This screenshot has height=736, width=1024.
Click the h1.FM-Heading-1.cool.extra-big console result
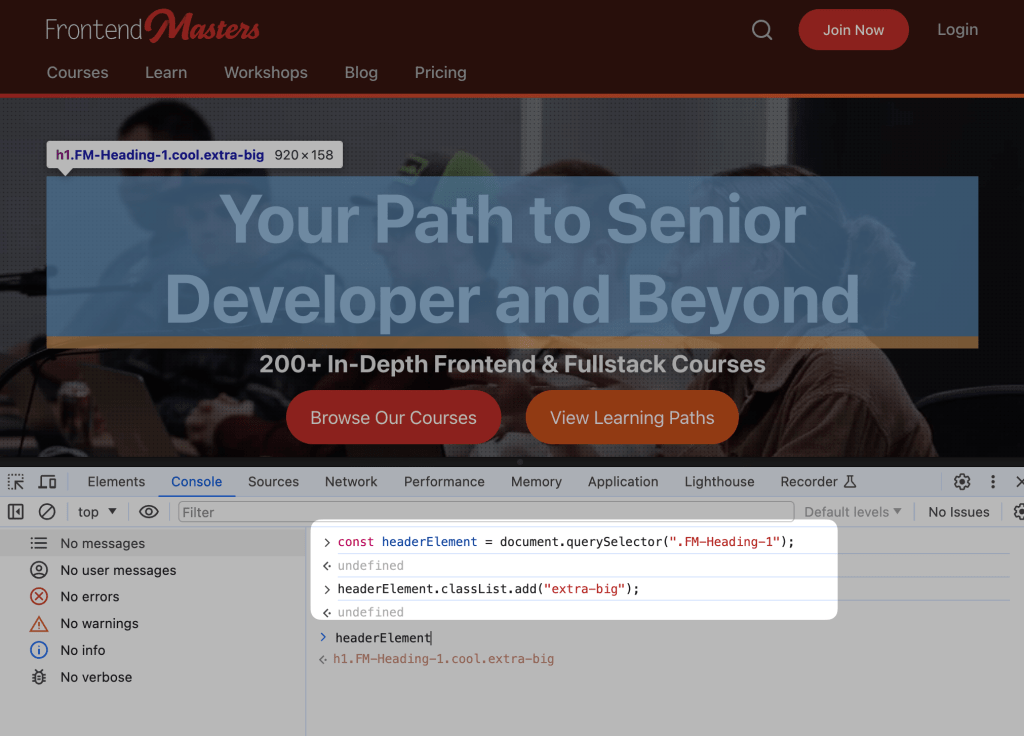click(443, 659)
